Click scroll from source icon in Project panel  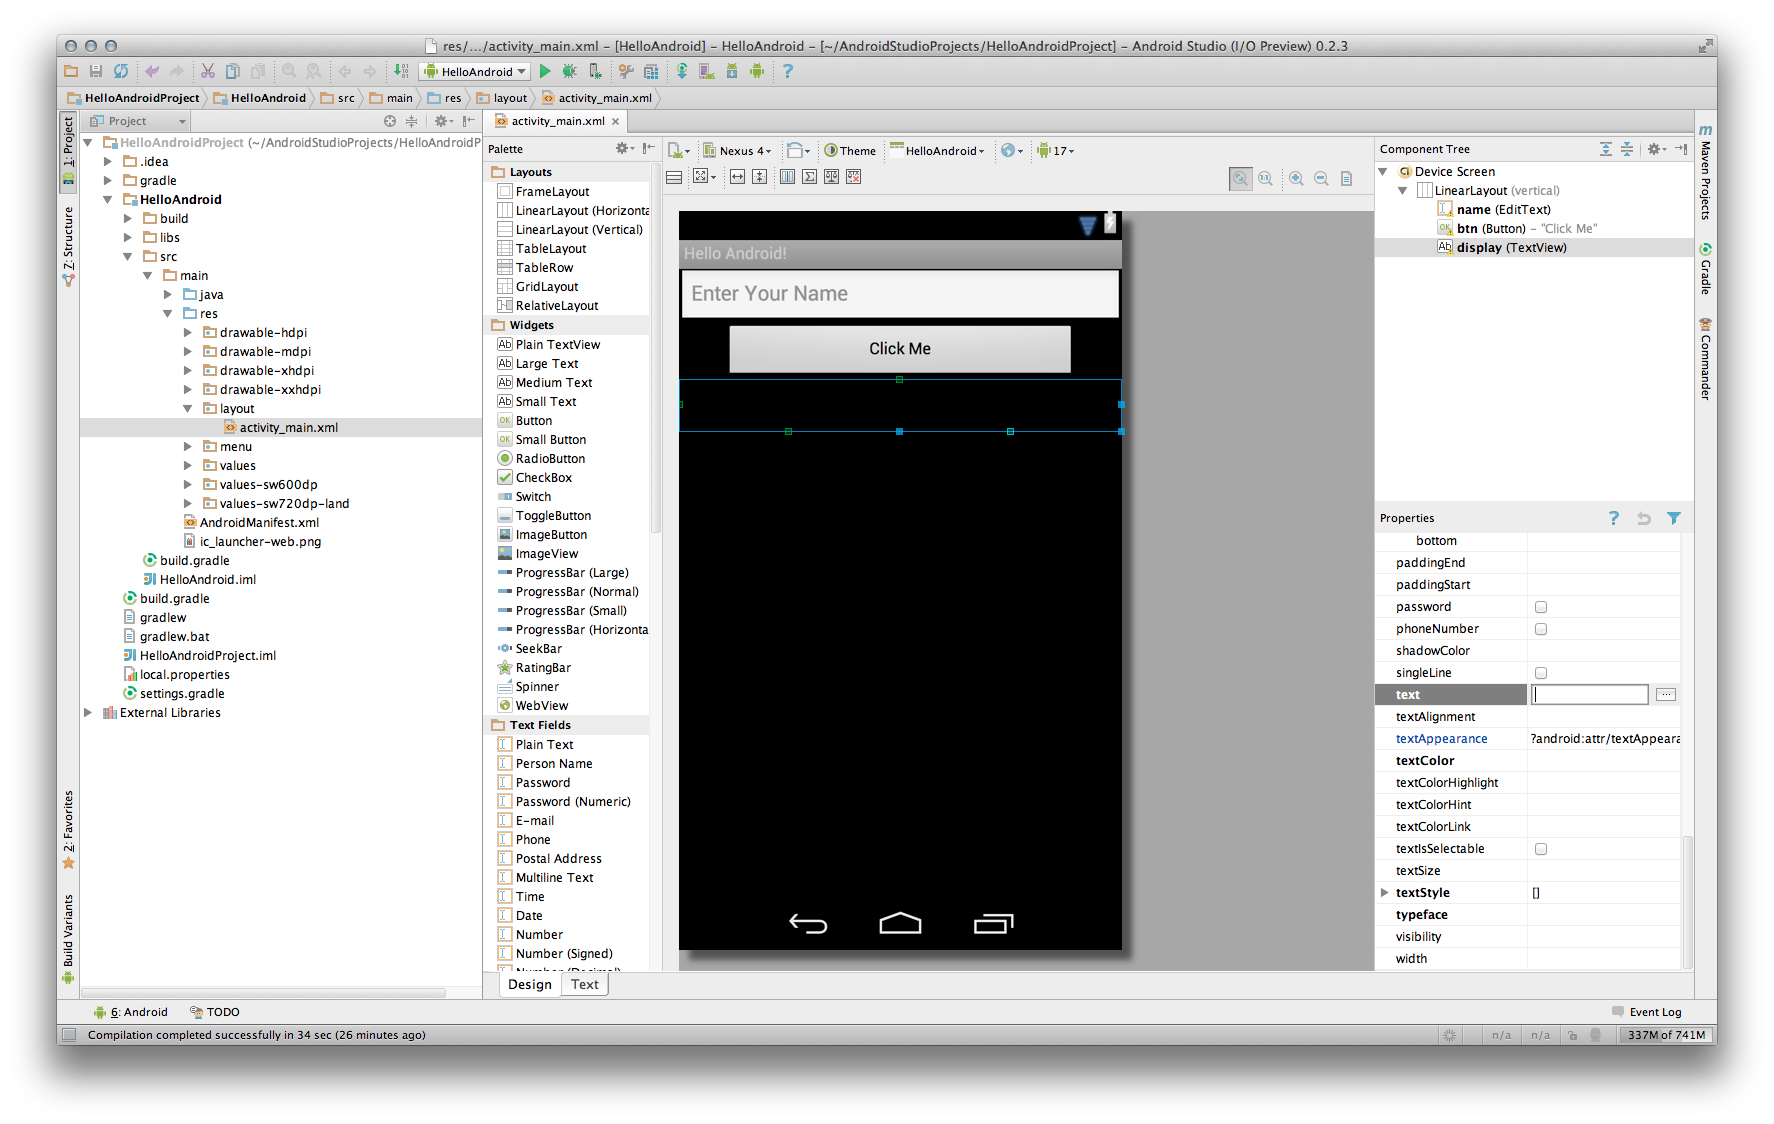390,121
